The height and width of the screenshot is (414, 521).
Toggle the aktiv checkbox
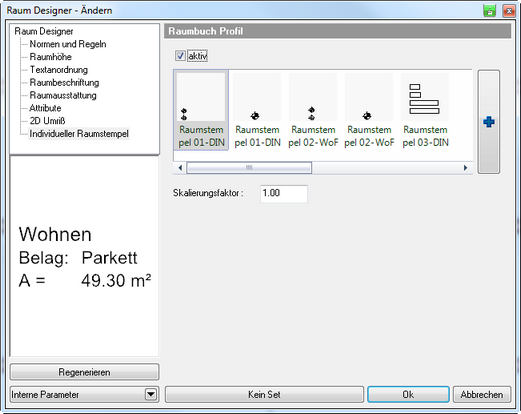[x=180, y=56]
